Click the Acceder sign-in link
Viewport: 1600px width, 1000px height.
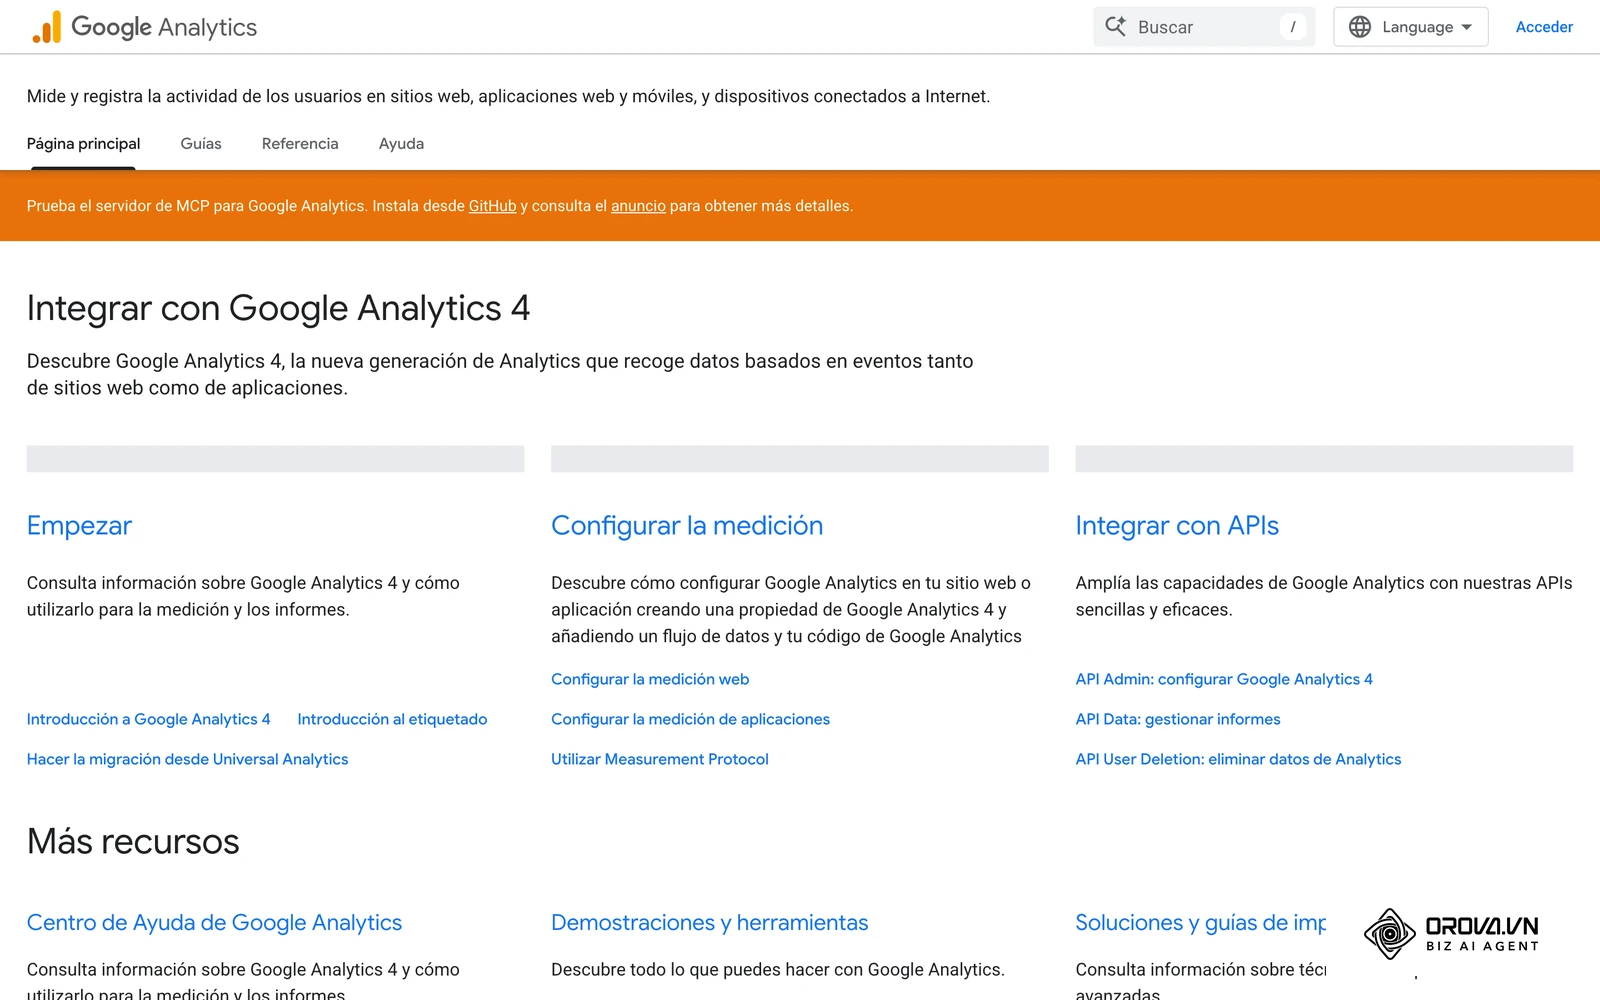pos(1544,27)
